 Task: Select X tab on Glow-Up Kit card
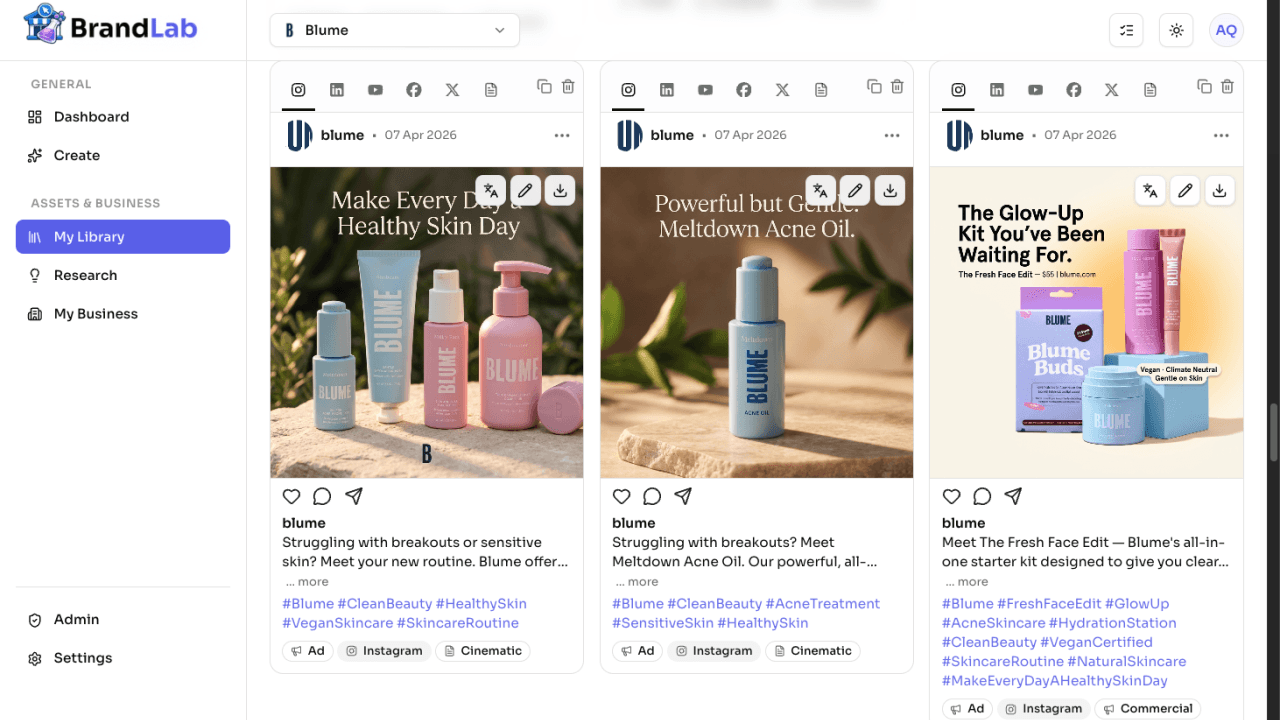click(x=1112, y=90)
